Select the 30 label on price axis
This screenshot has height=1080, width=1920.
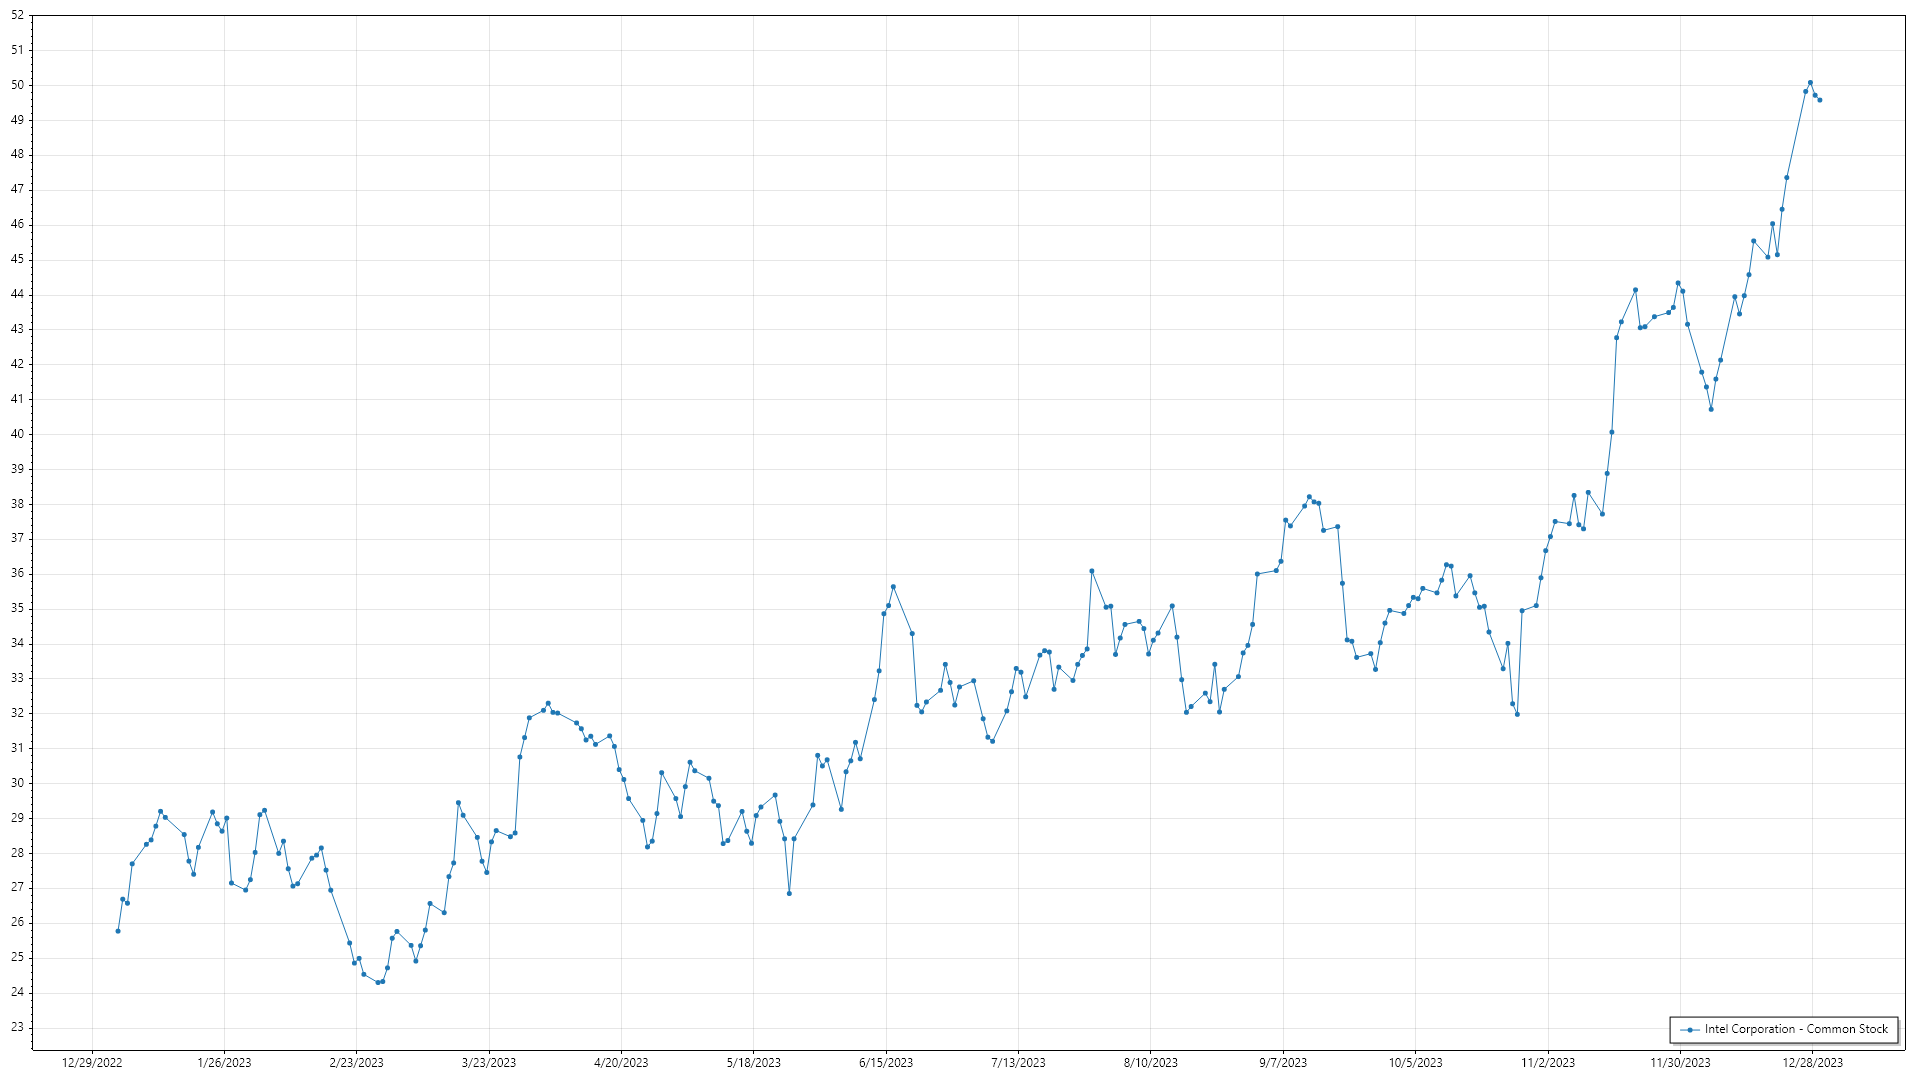[x=17, y=783]
